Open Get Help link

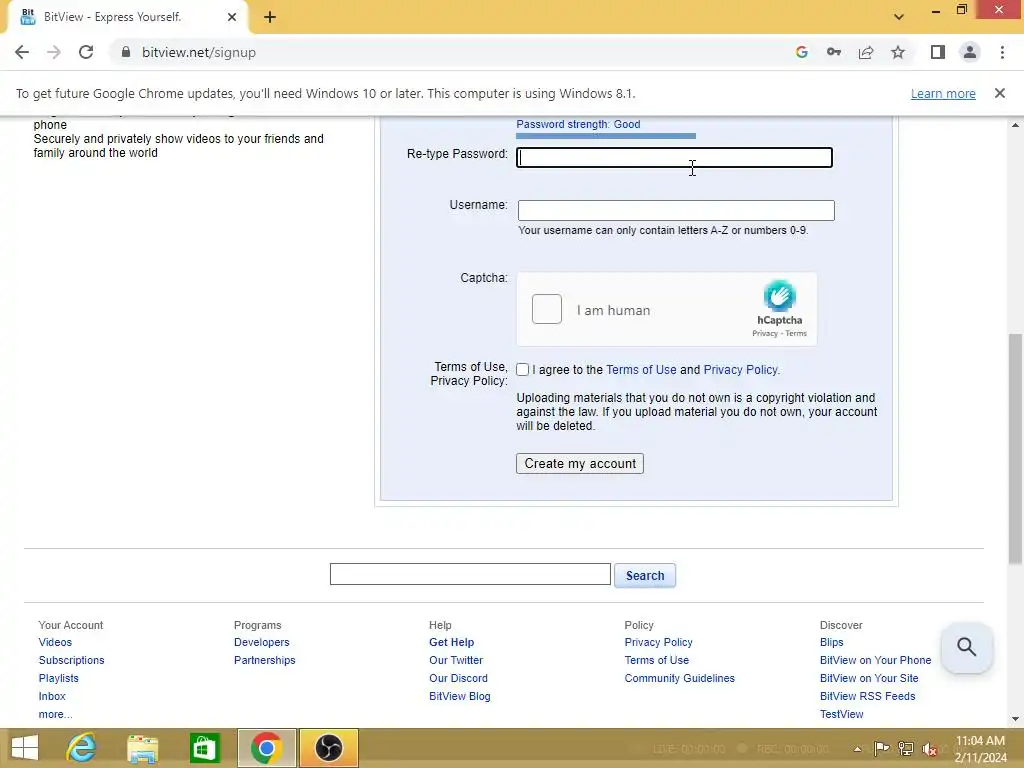[x=451, y=643]
